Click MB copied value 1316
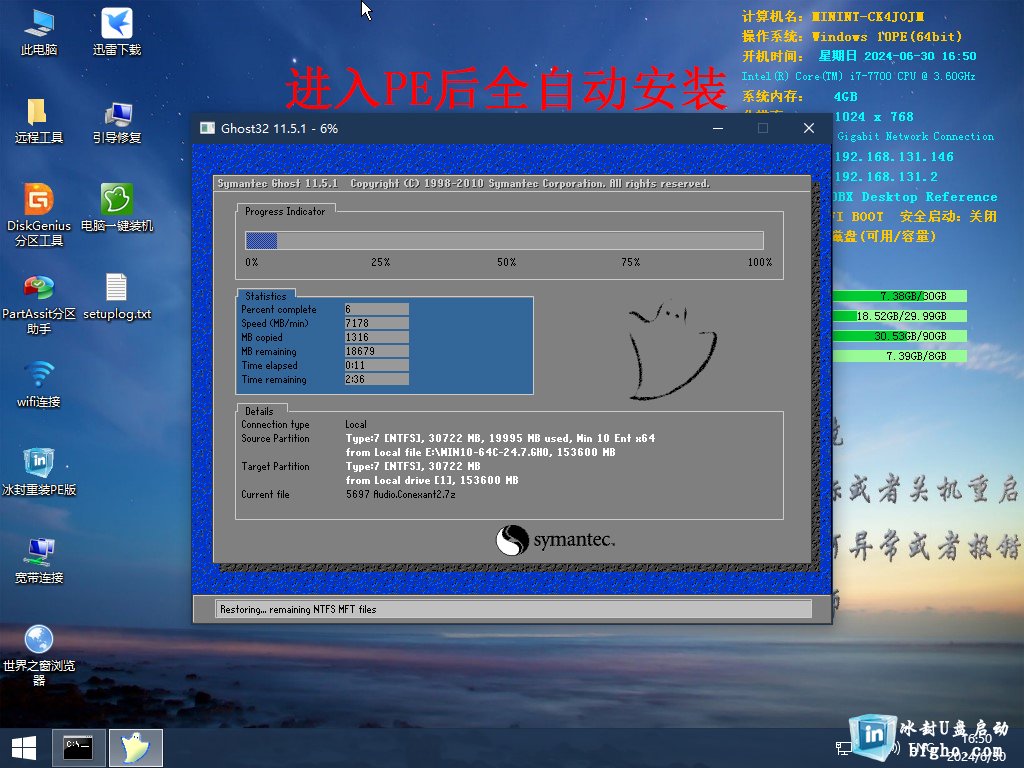1024x768 pixels. (x=377, y=337)
